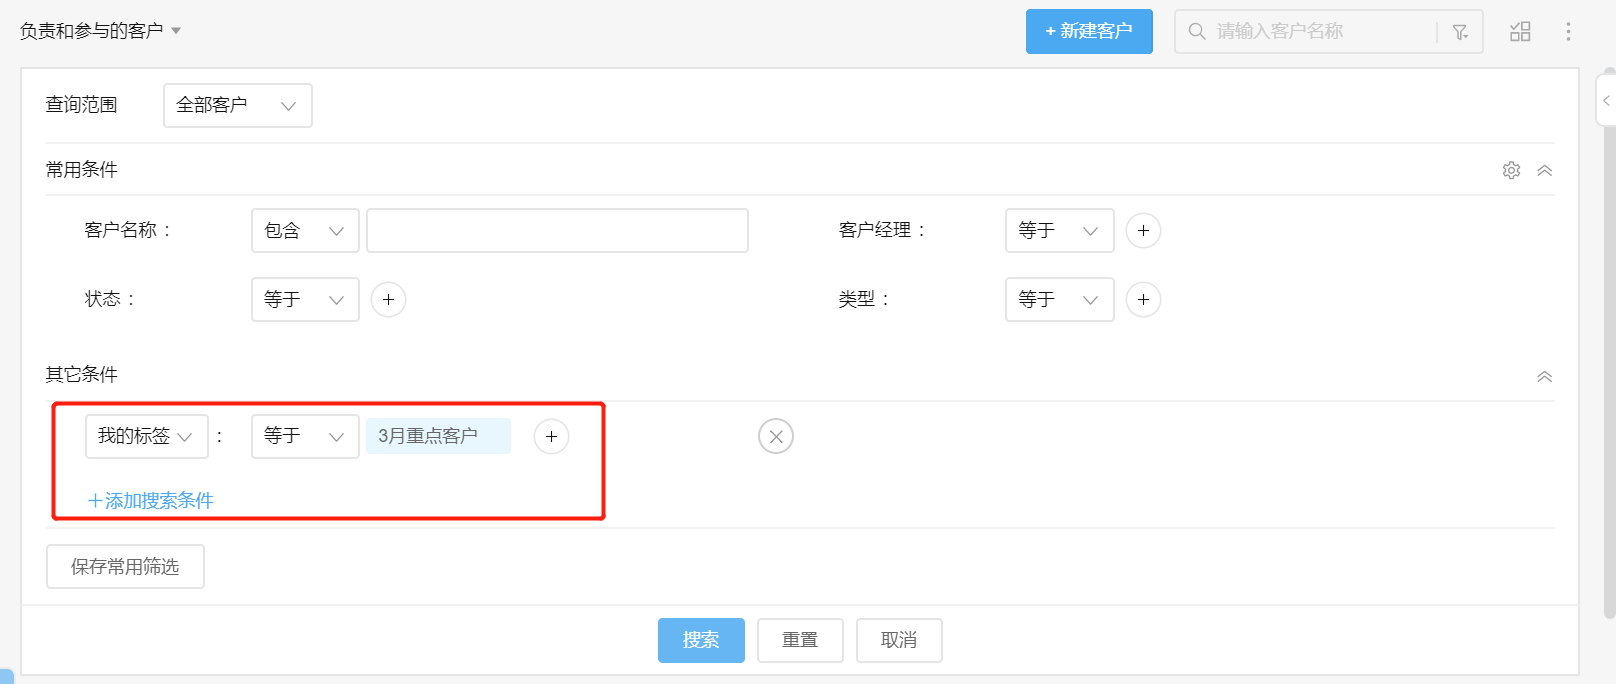
Task: Click the 添加搜索条件 link
Action: (x=151, y=501)
